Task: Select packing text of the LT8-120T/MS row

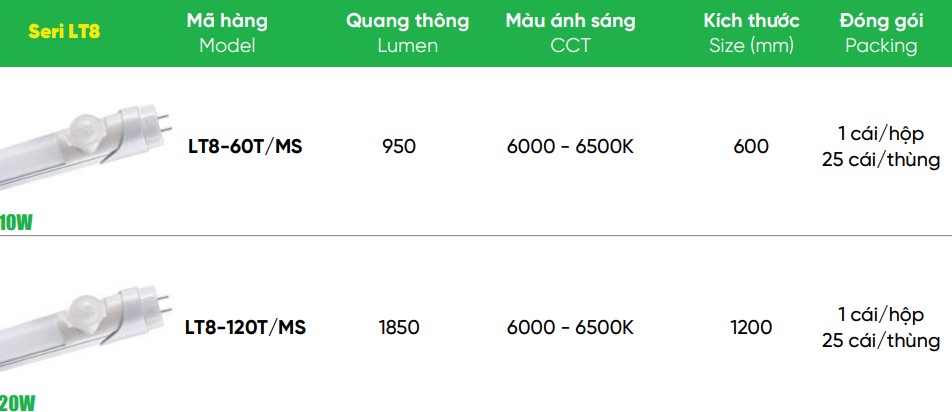Action: tap(881, 328)
